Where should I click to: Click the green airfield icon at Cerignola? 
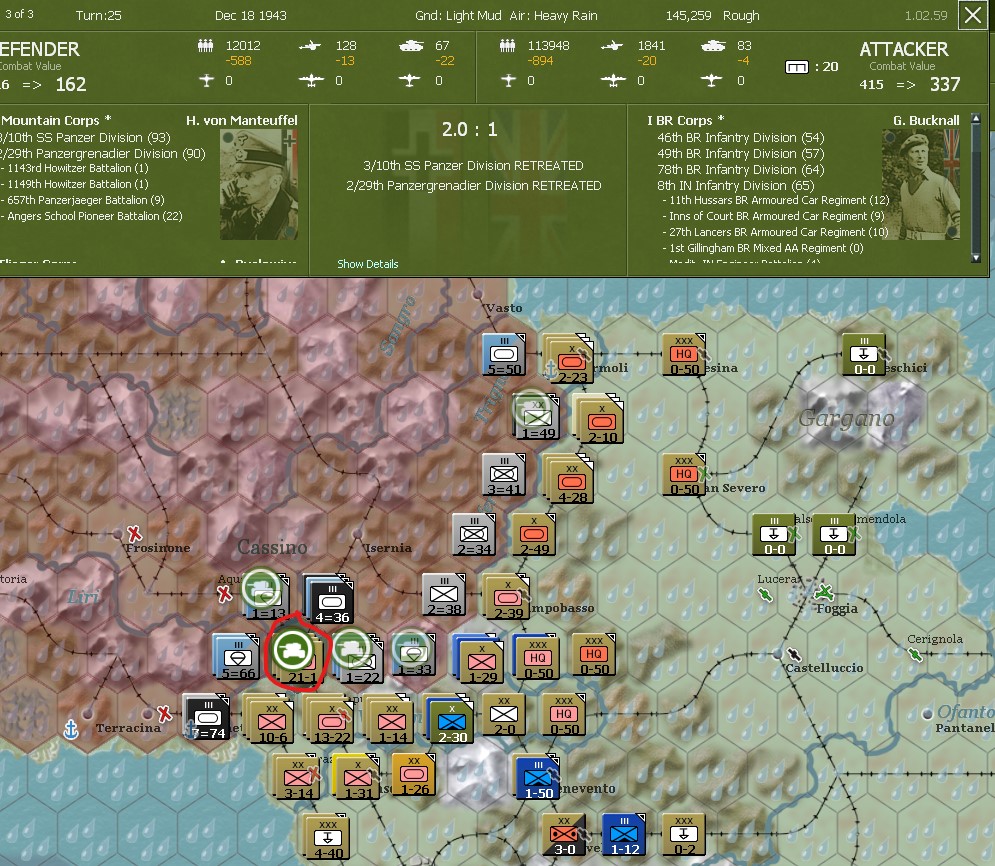[x=915, y=654]
